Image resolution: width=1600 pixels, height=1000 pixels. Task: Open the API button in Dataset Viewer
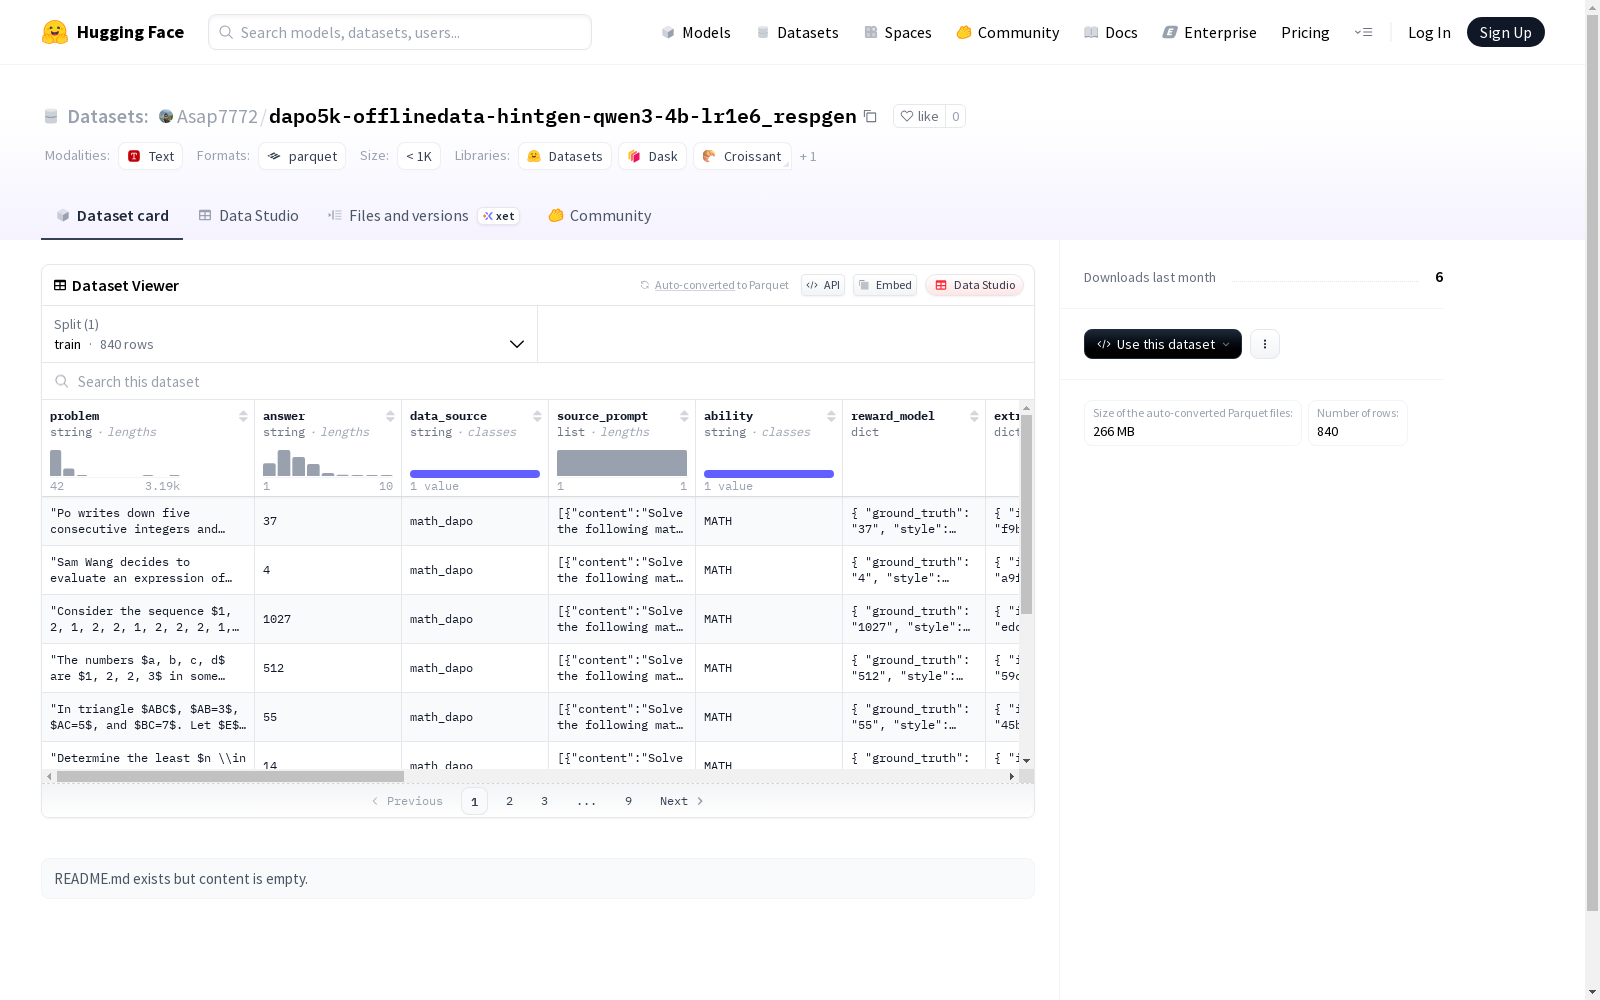pyautogui.click(x=823, y=285)
